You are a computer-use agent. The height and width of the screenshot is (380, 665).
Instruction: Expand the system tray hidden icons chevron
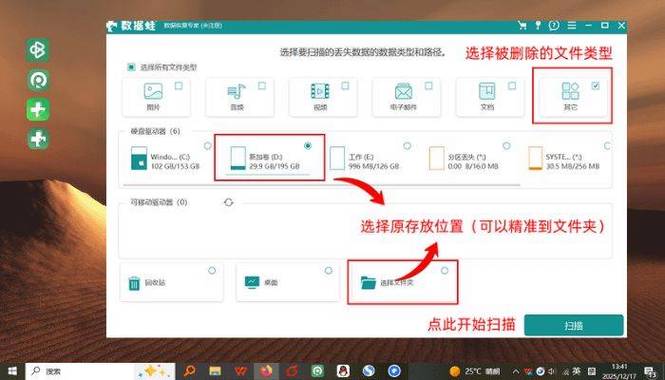pyautogui.click(x=516, y=372)
